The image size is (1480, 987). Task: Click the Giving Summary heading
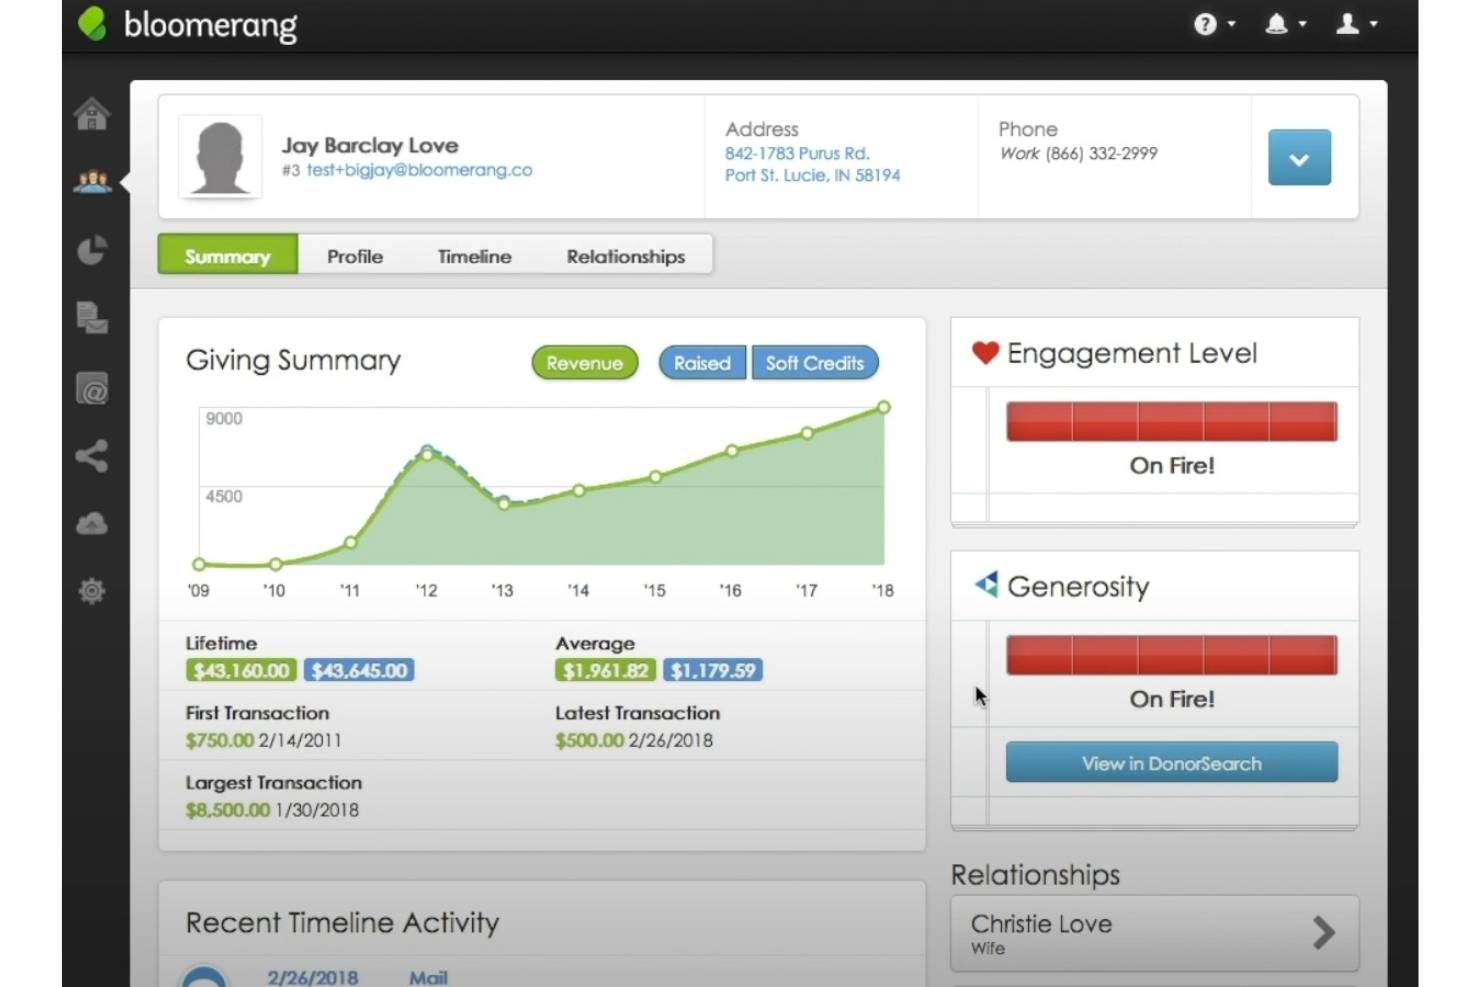pyautogui.click(x=293, y=360)
